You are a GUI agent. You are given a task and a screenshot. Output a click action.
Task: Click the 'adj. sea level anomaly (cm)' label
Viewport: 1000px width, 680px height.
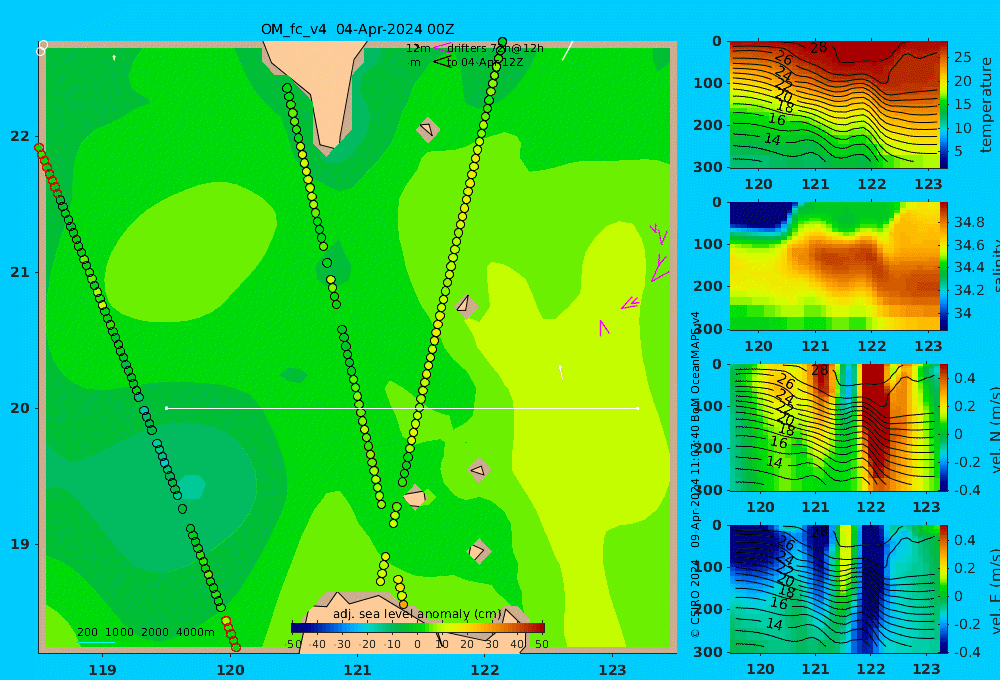pyautogui.click(x=417, y=614)
